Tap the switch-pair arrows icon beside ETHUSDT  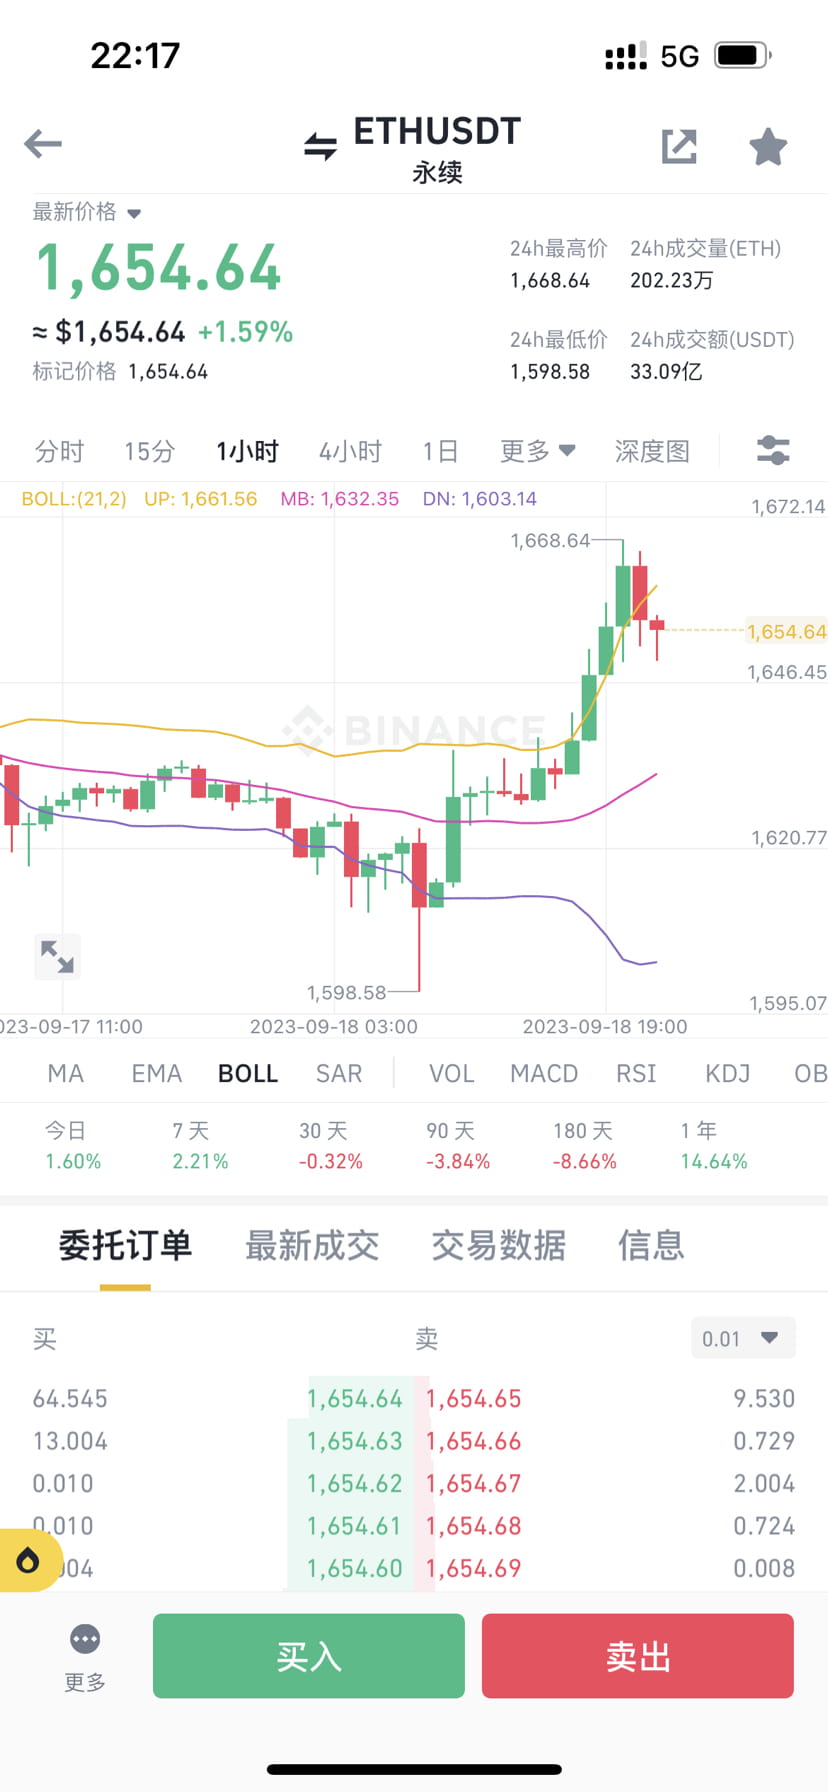(x=320, y=146)
